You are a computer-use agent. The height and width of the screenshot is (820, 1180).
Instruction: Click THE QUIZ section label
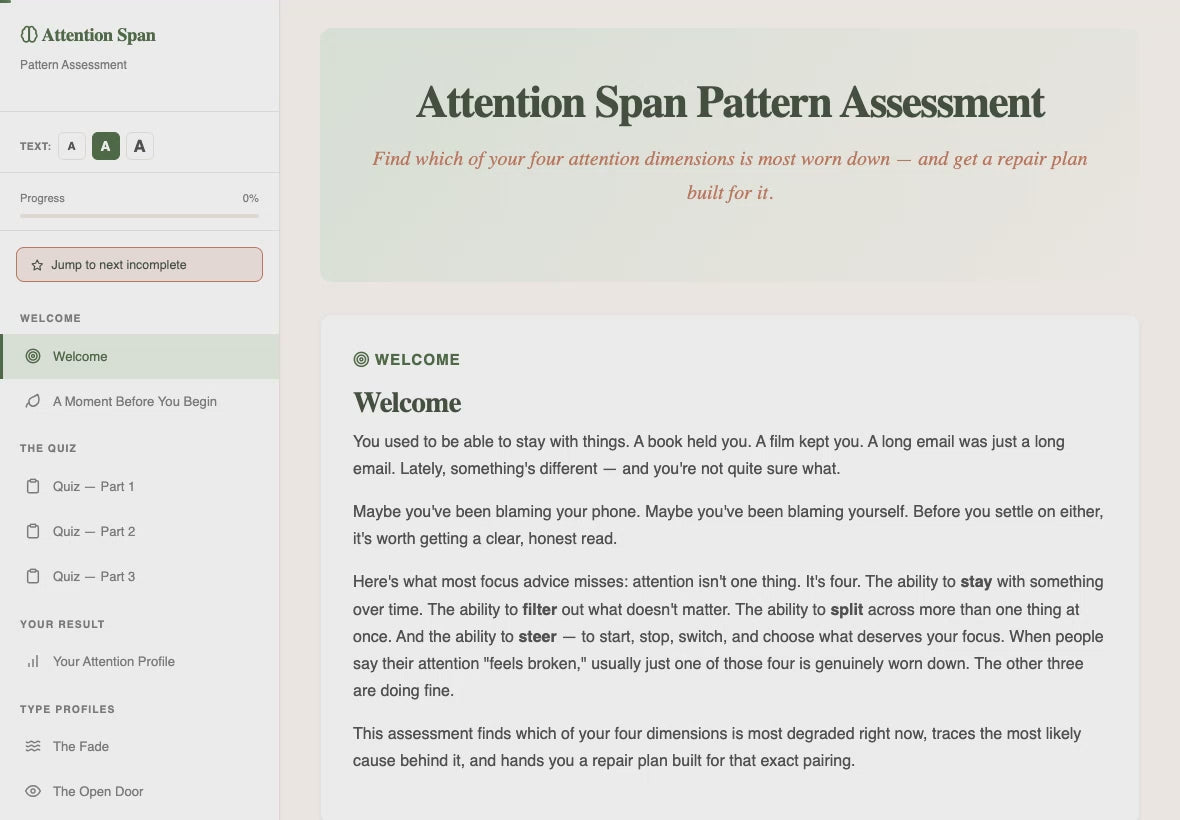tap(48, 448)
